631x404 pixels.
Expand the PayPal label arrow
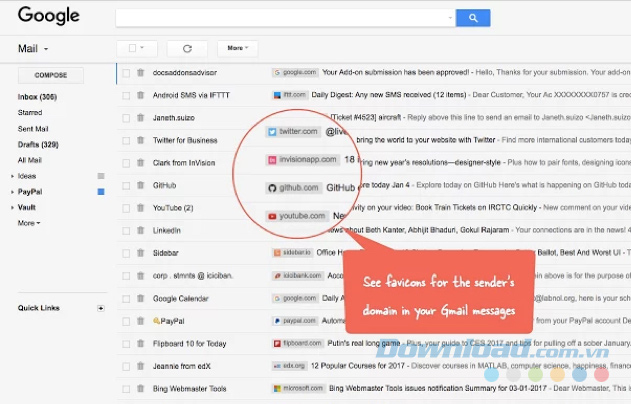pos(12,192)
